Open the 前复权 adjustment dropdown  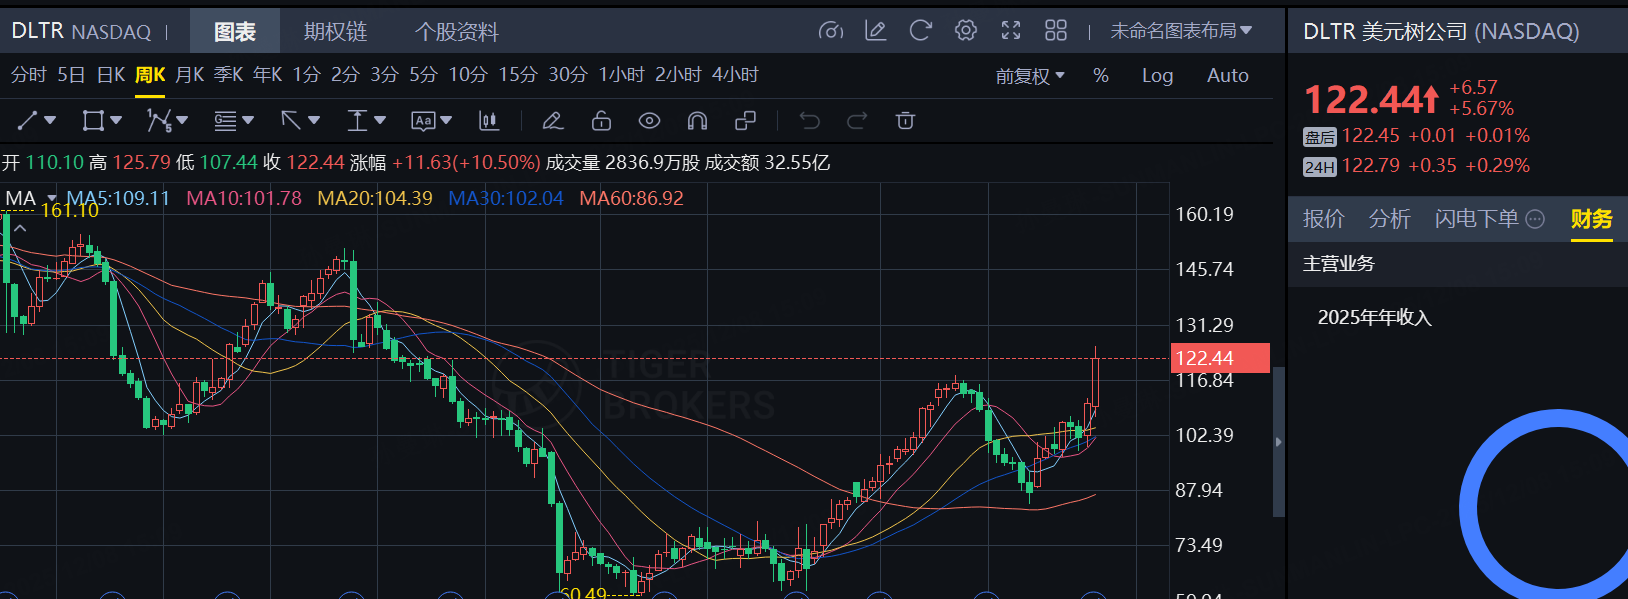(1030, 76)
